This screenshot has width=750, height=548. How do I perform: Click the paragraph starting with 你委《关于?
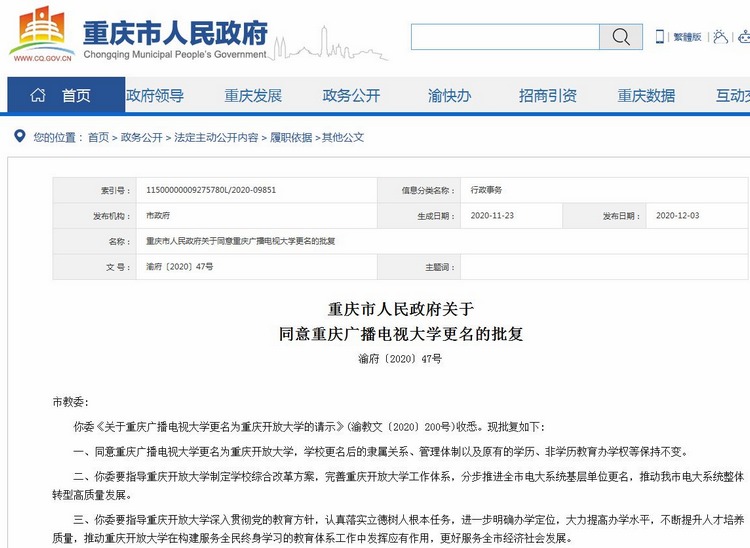[309, 427]
